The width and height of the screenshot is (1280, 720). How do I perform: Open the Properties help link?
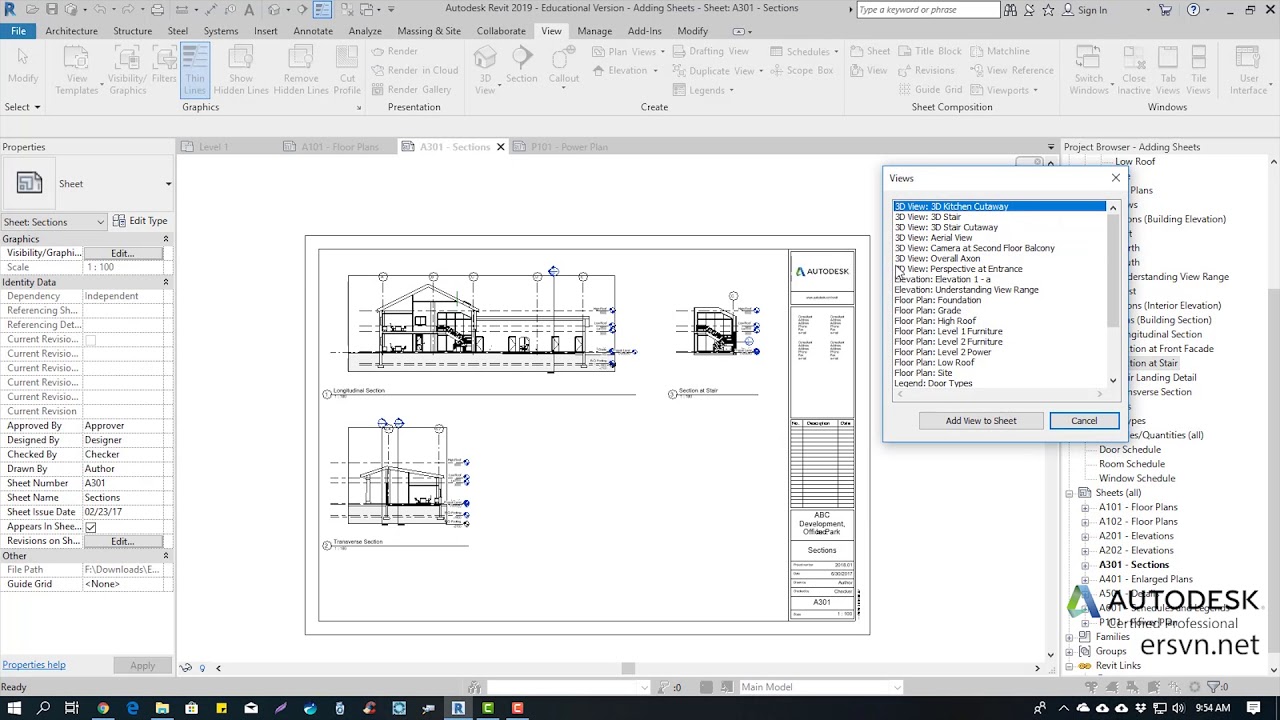point(34,665)
